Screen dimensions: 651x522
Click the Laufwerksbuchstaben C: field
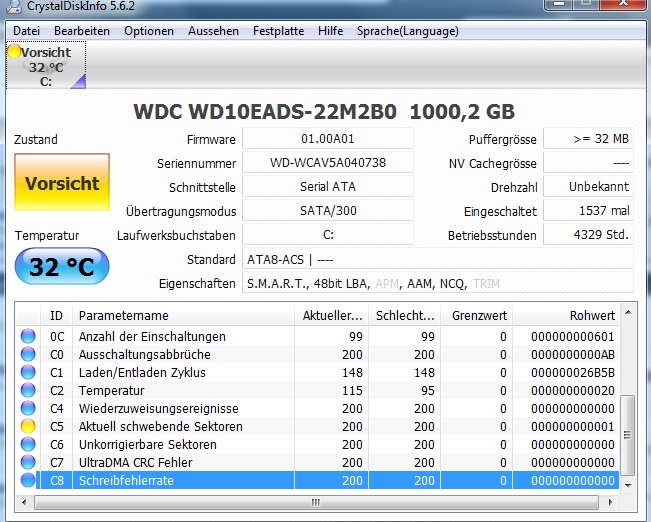coord(328,235)
